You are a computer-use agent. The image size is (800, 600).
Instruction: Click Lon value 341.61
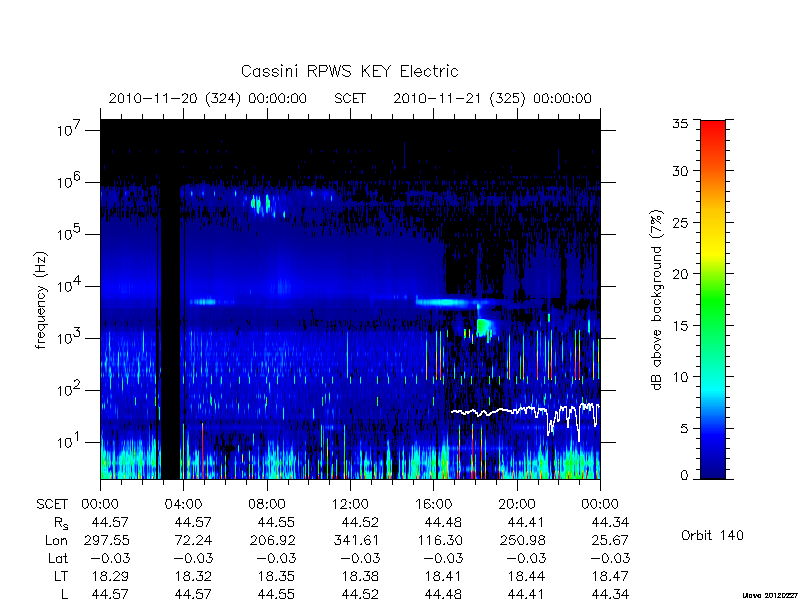tap(358, 540)
